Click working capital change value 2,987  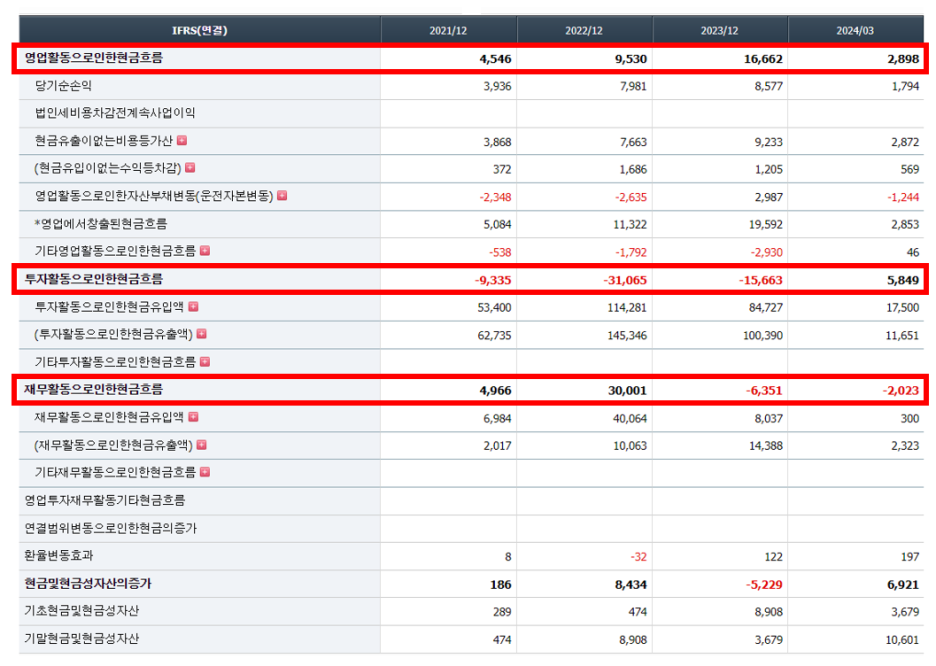[x=769, y=197]
